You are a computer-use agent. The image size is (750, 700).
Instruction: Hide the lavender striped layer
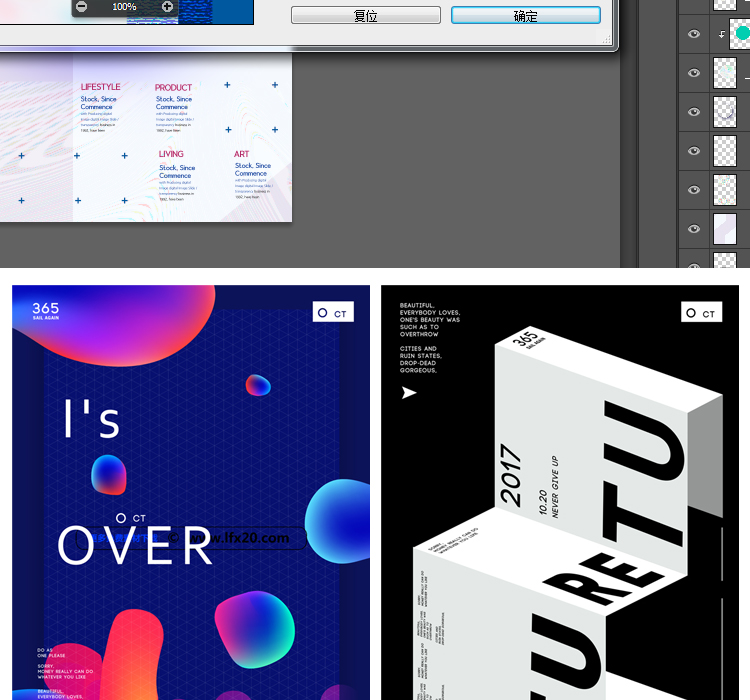point(694,229)
